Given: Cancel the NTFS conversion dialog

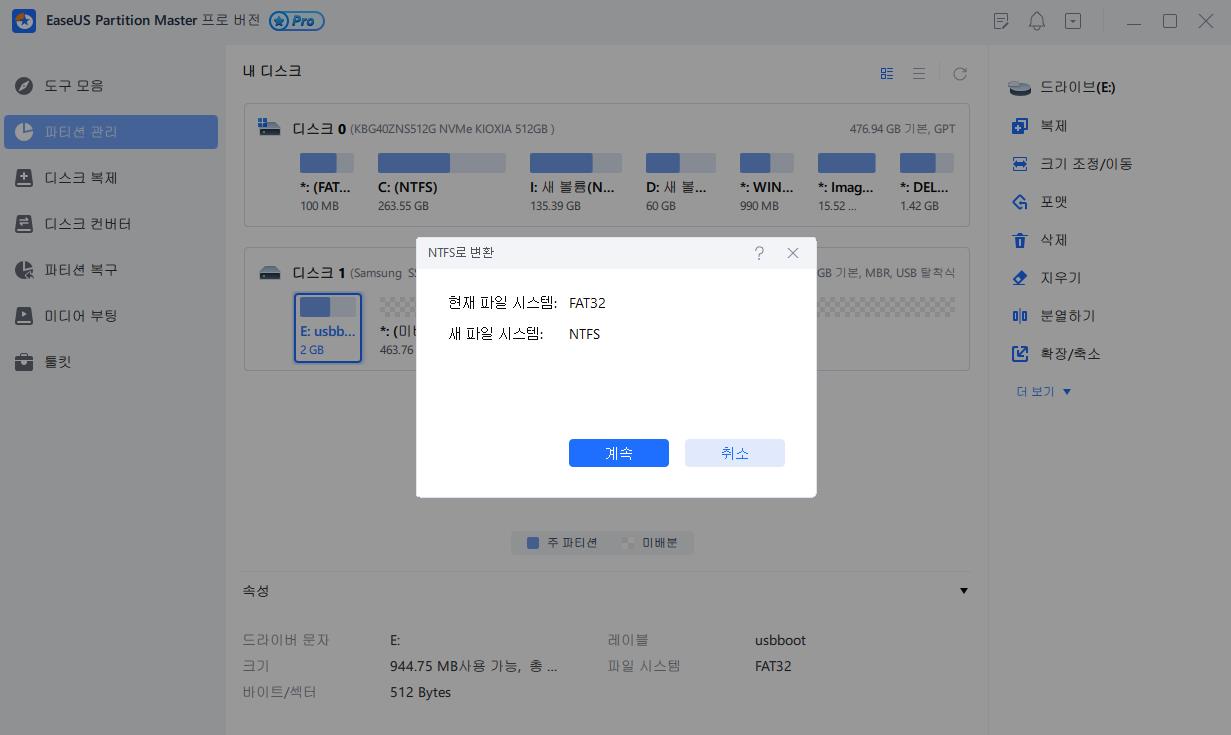Looking at the screenshot, I should 734,453.
